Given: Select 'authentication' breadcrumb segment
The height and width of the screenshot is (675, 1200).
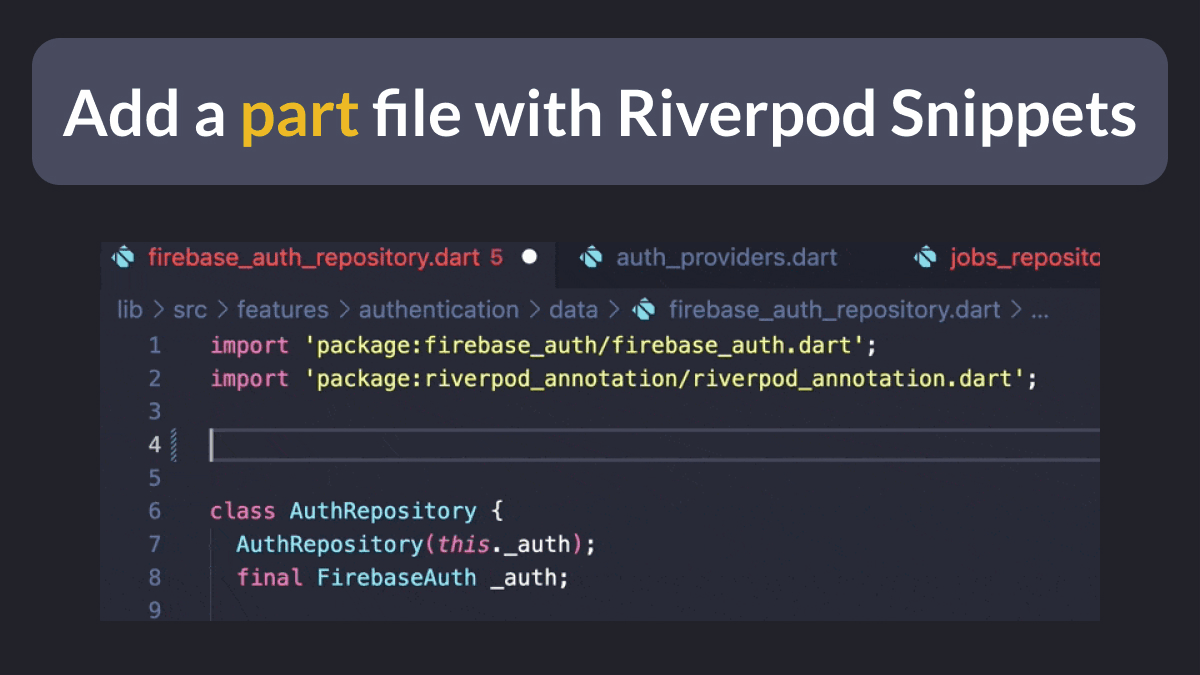Looking at the screenshot, I should coord(439,310).
